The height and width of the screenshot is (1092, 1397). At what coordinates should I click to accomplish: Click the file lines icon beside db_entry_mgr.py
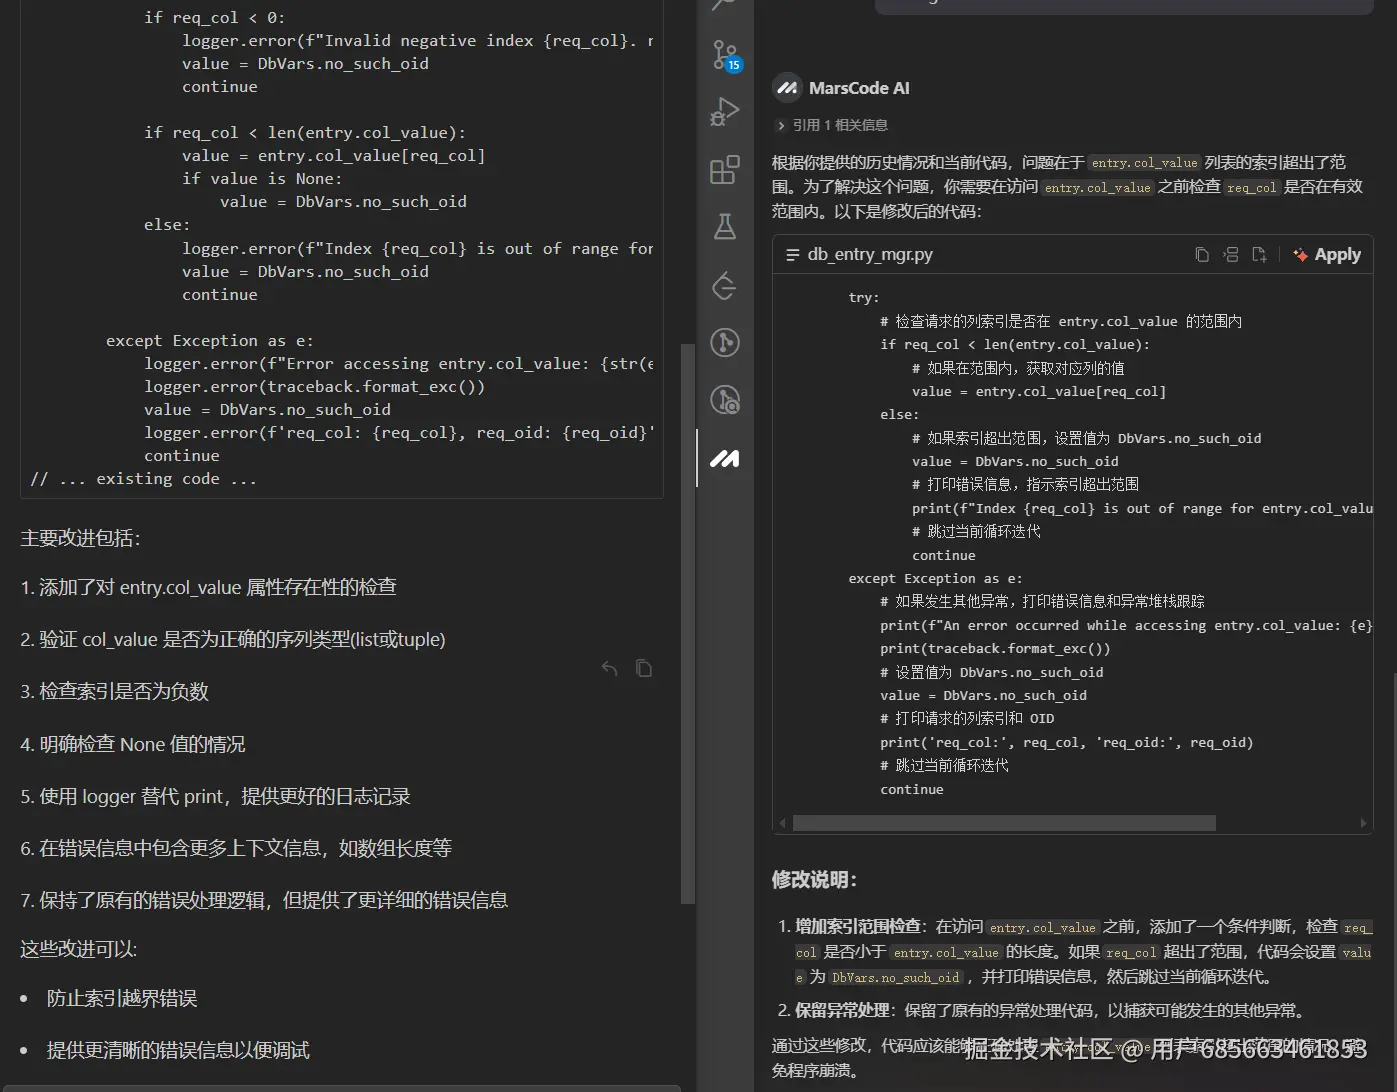(x=793, y=255)
